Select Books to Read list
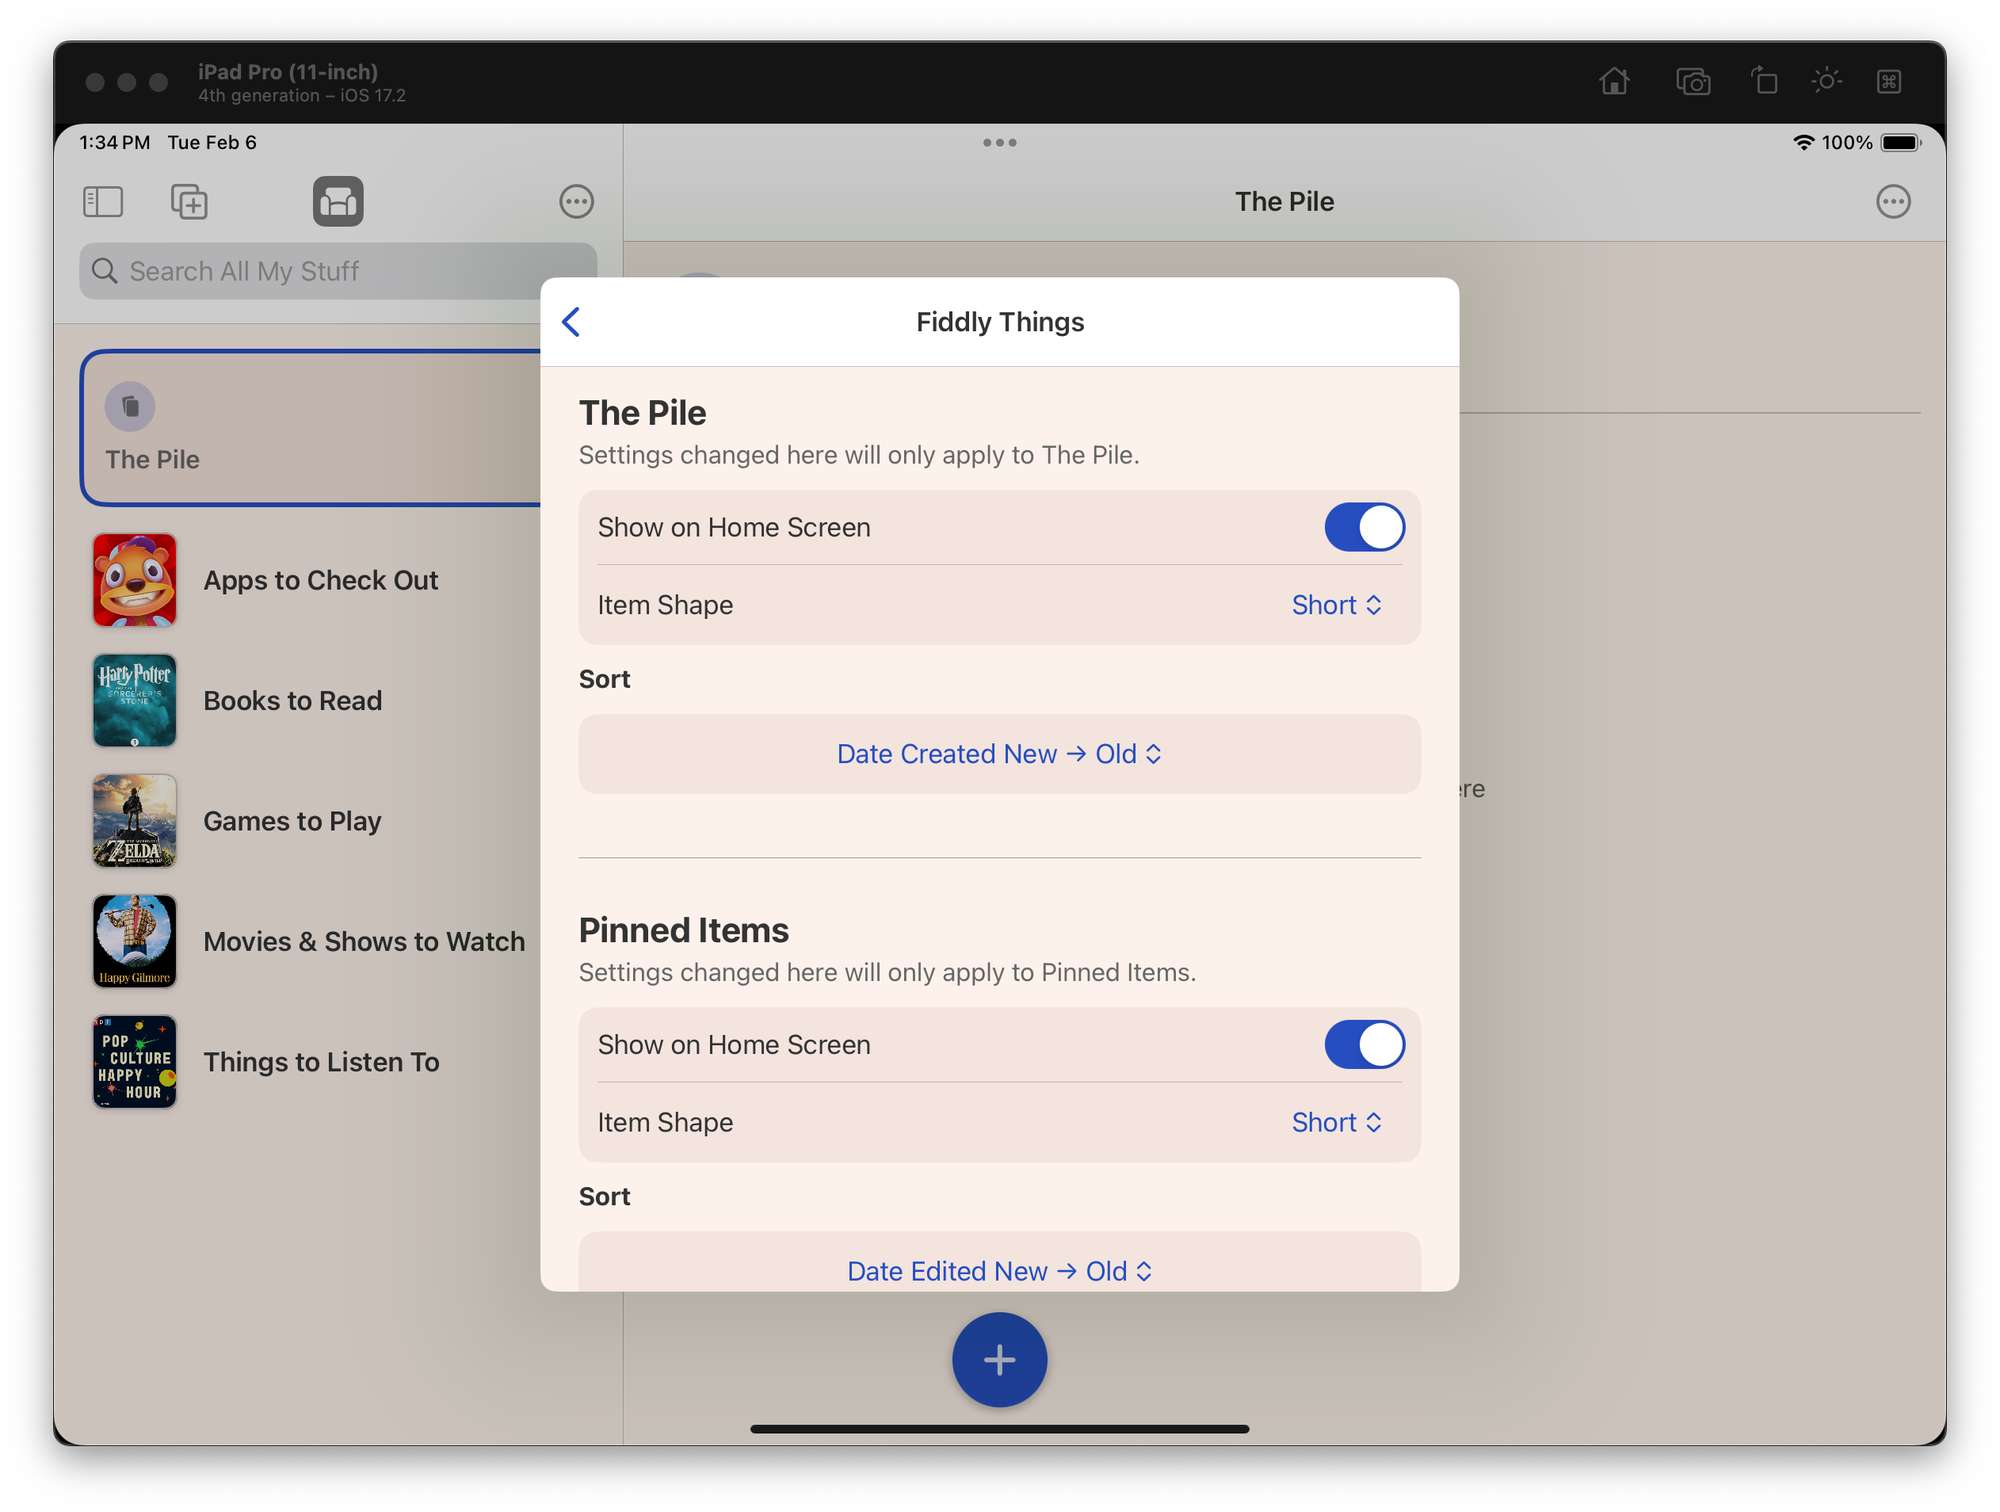 292,701
